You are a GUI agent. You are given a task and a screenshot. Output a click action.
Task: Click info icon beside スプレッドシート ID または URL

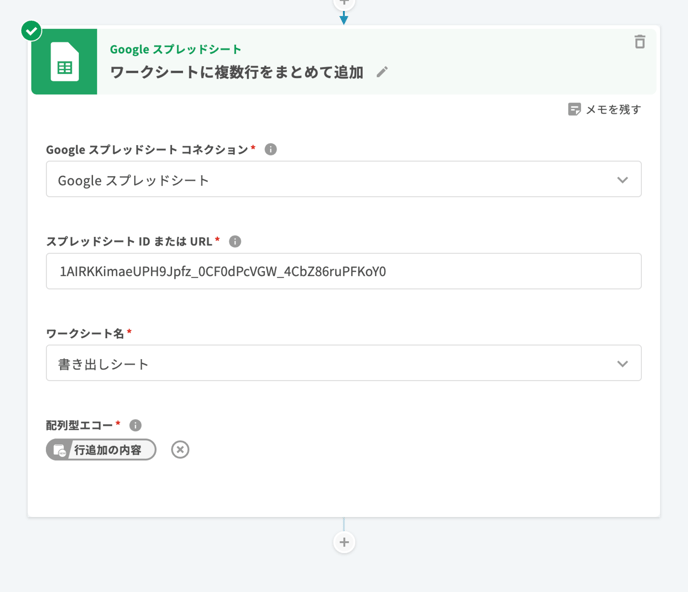235,241
